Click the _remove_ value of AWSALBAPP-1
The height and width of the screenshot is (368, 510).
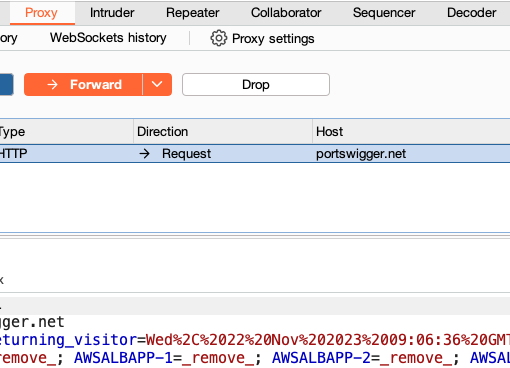pos(218,358)
